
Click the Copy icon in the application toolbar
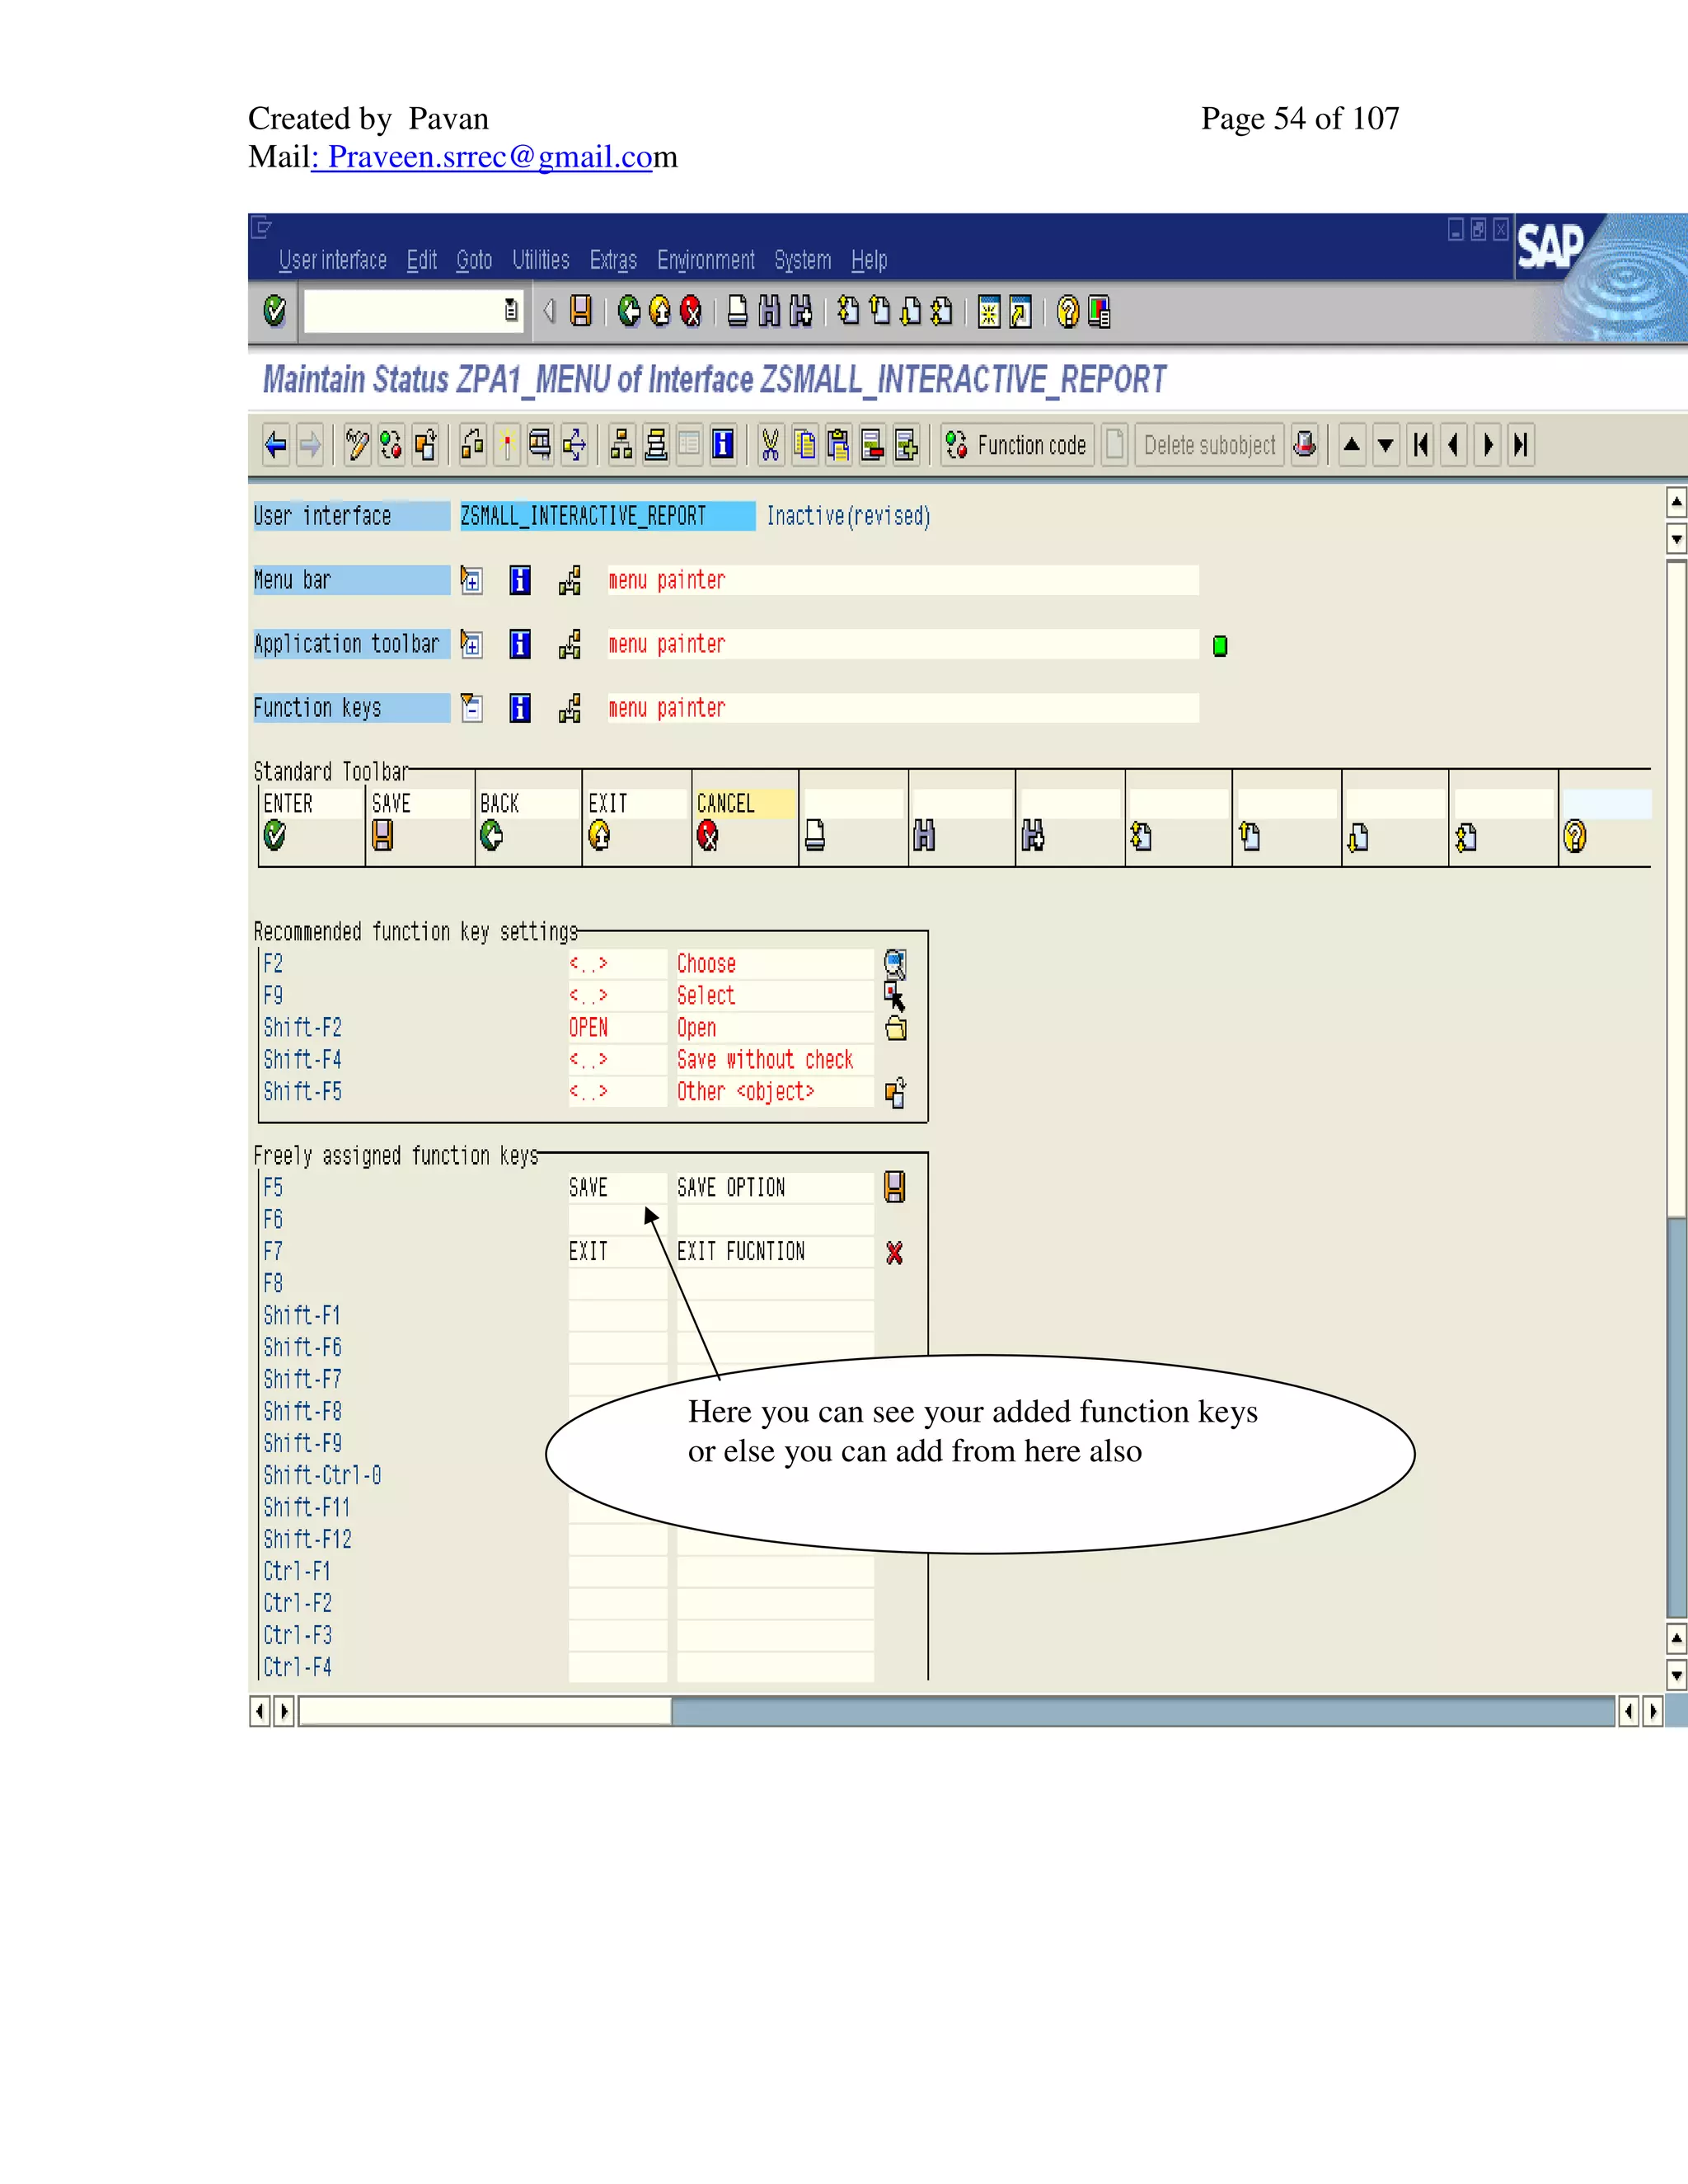tap(804, 444)
